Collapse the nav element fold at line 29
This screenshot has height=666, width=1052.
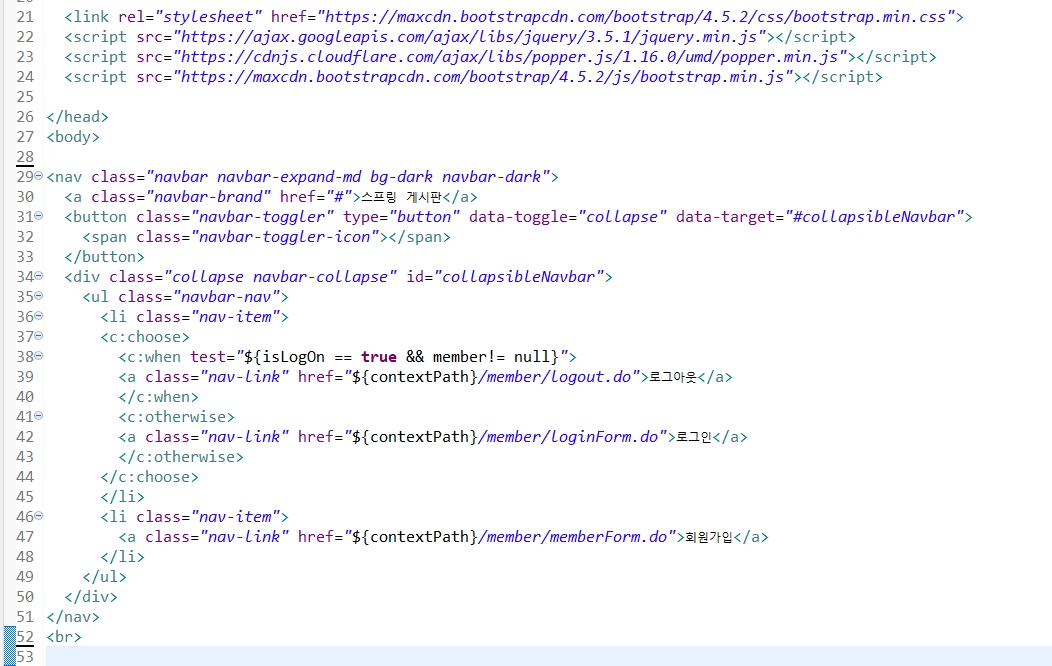click(x=39, y=176)
